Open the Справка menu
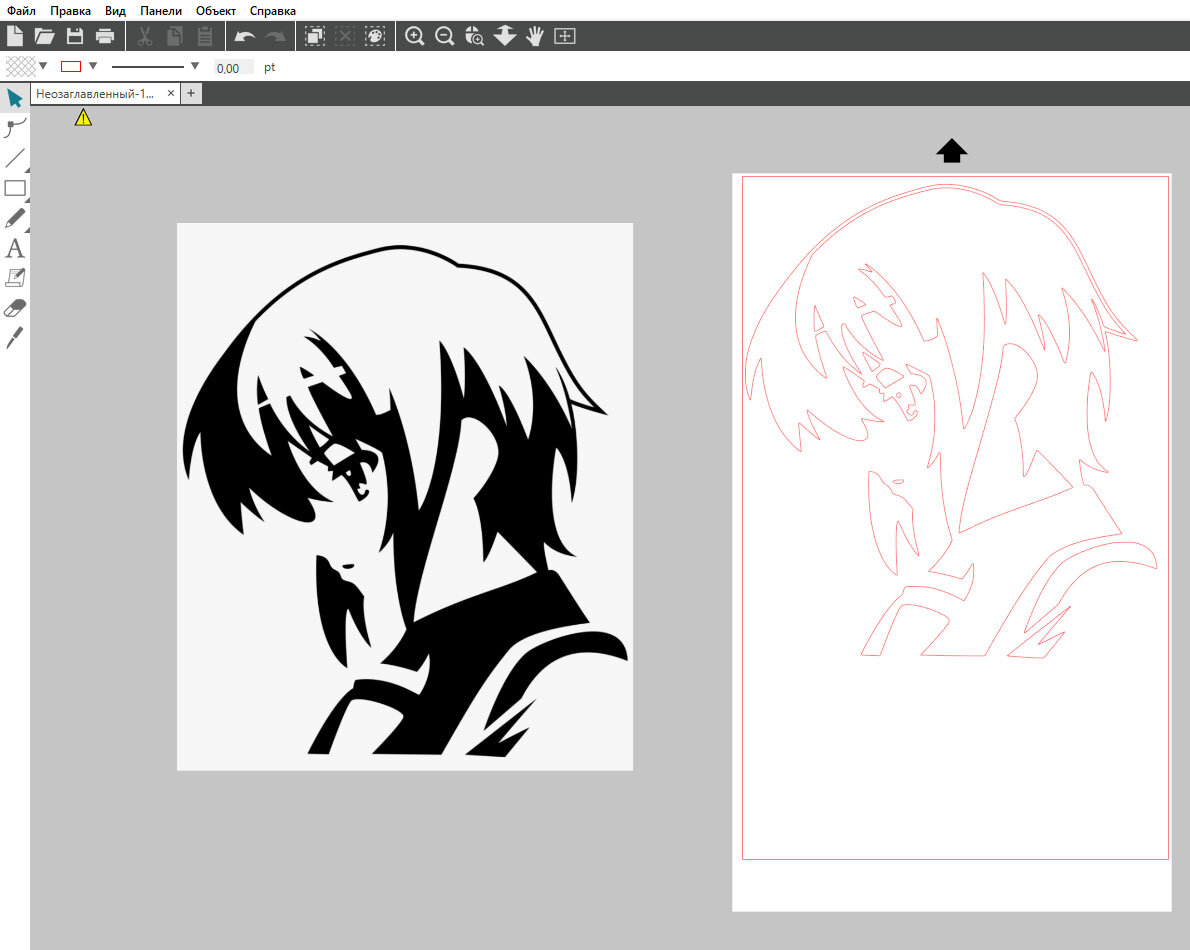1190x950 pixels. (x=272, y=11)
